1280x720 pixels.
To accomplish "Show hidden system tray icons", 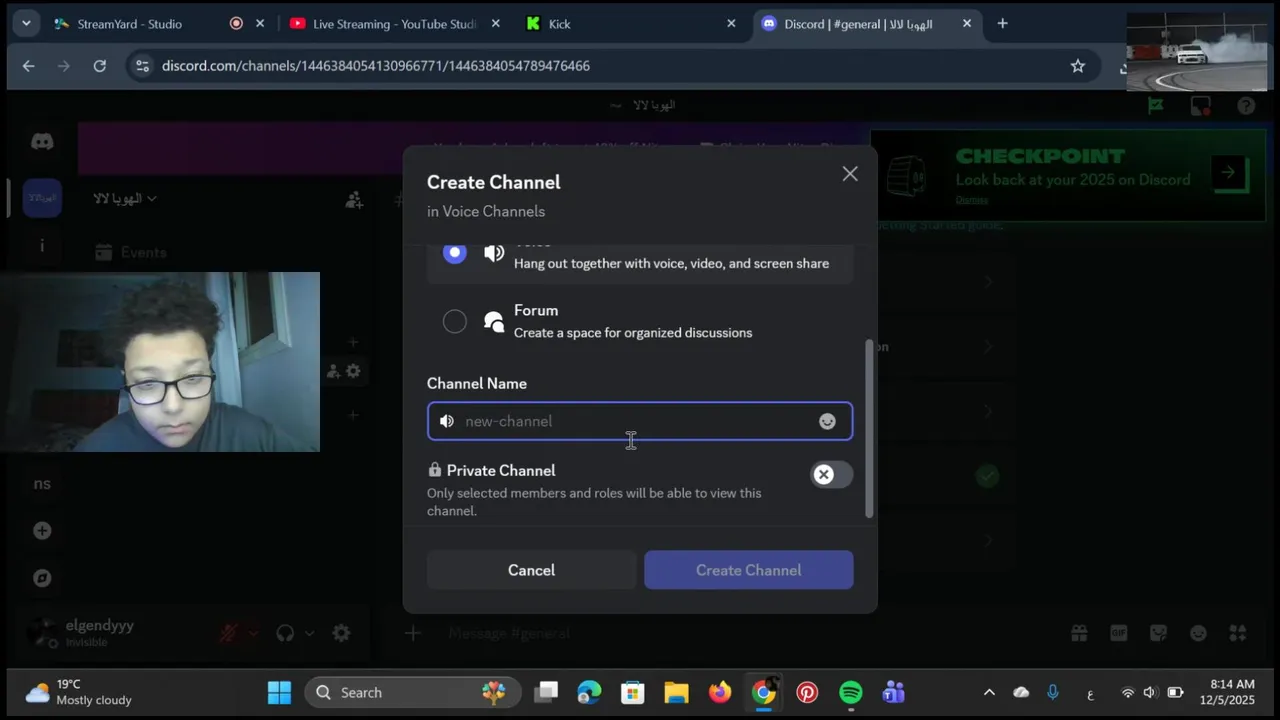I will [989, 692].
